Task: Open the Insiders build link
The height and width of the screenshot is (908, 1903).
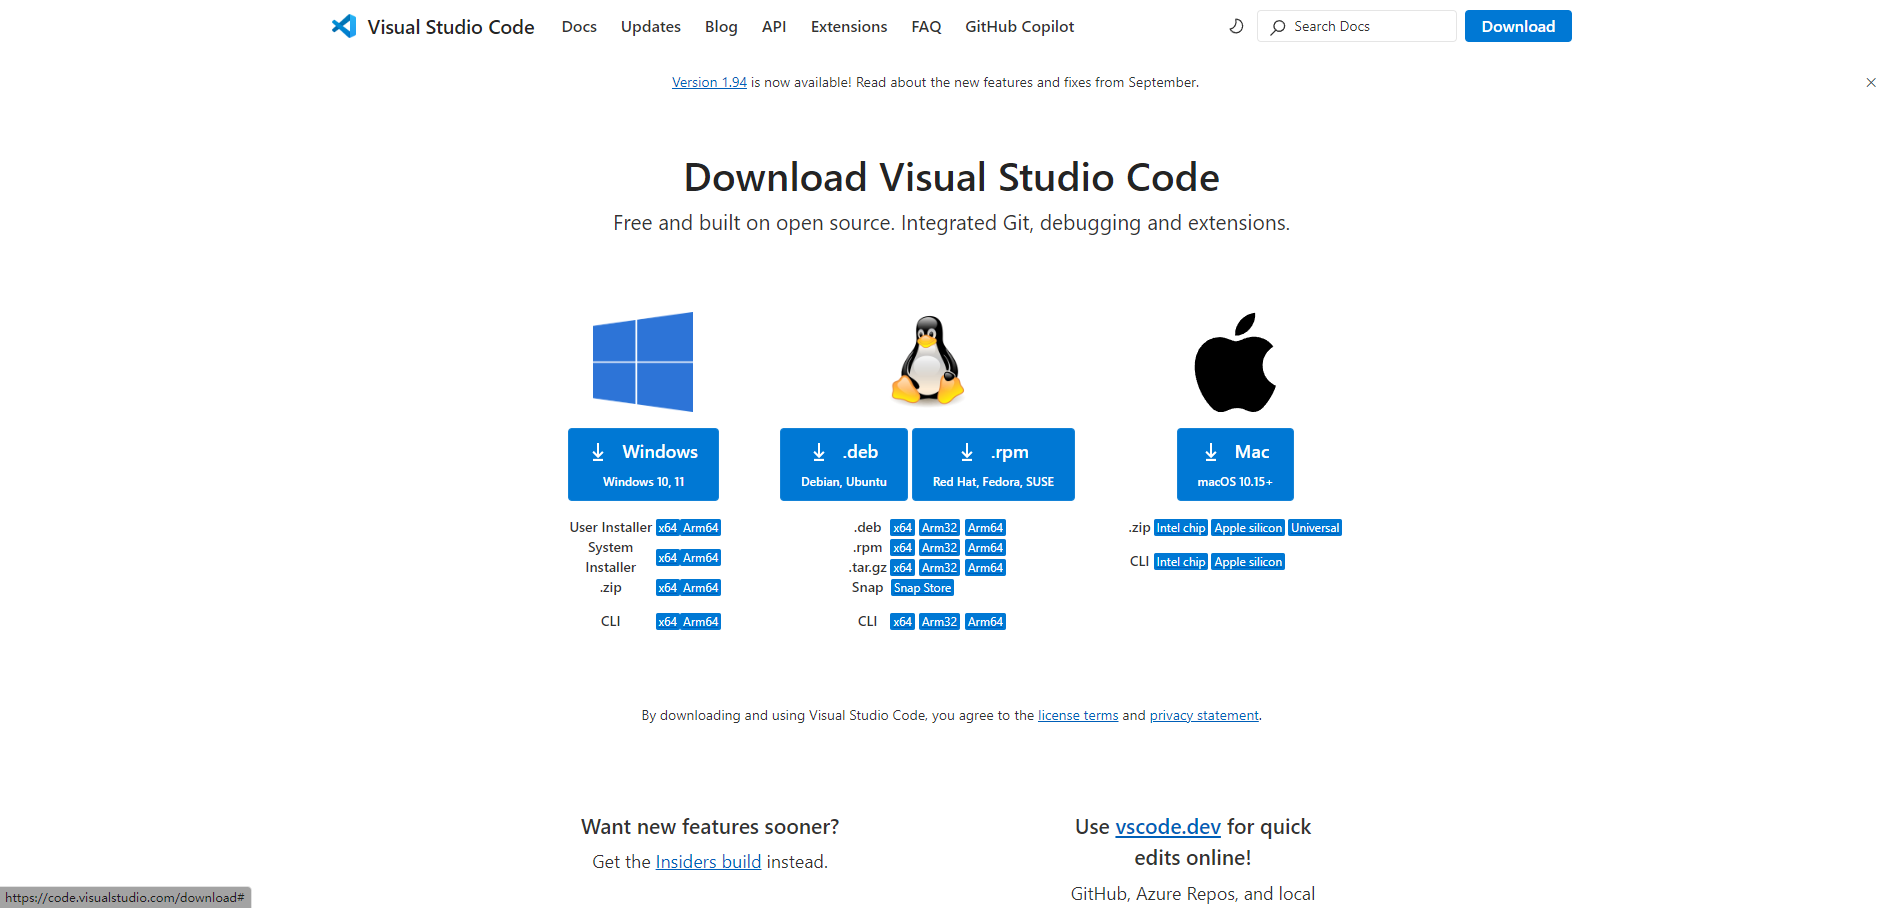Action: click(x=708, y=862)
